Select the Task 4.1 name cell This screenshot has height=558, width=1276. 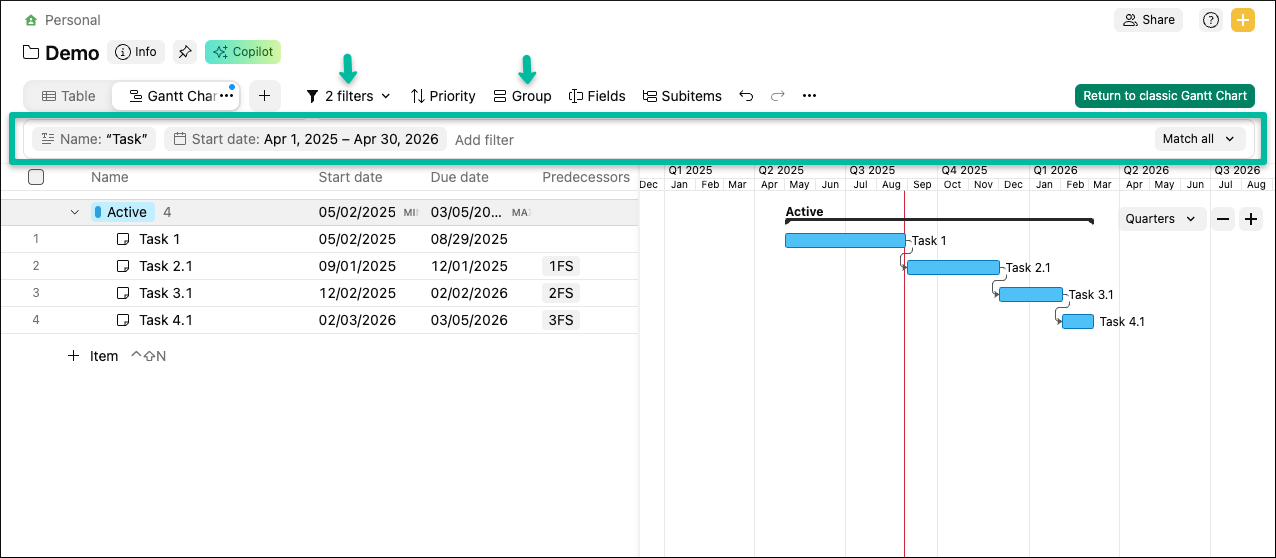click(166, 320)
